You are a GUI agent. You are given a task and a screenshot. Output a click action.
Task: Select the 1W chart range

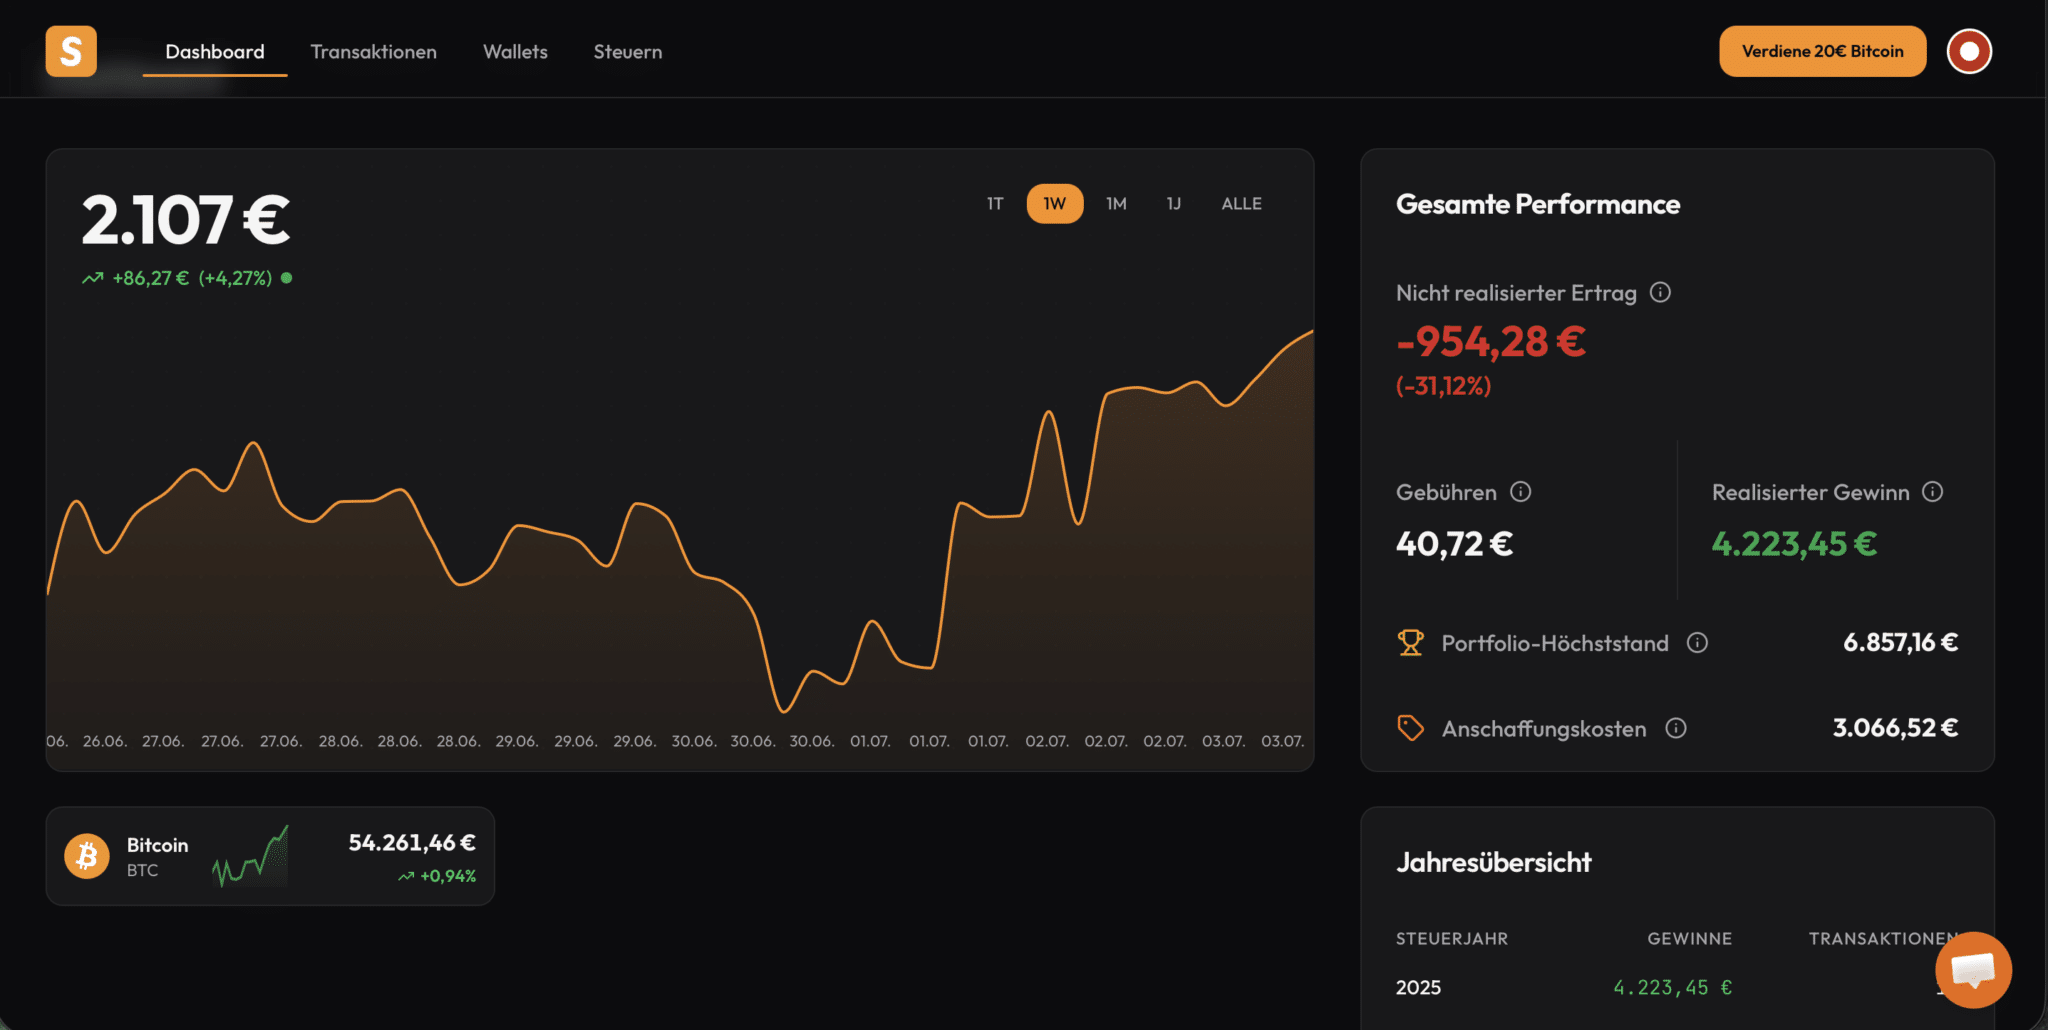pos(1055,203)
